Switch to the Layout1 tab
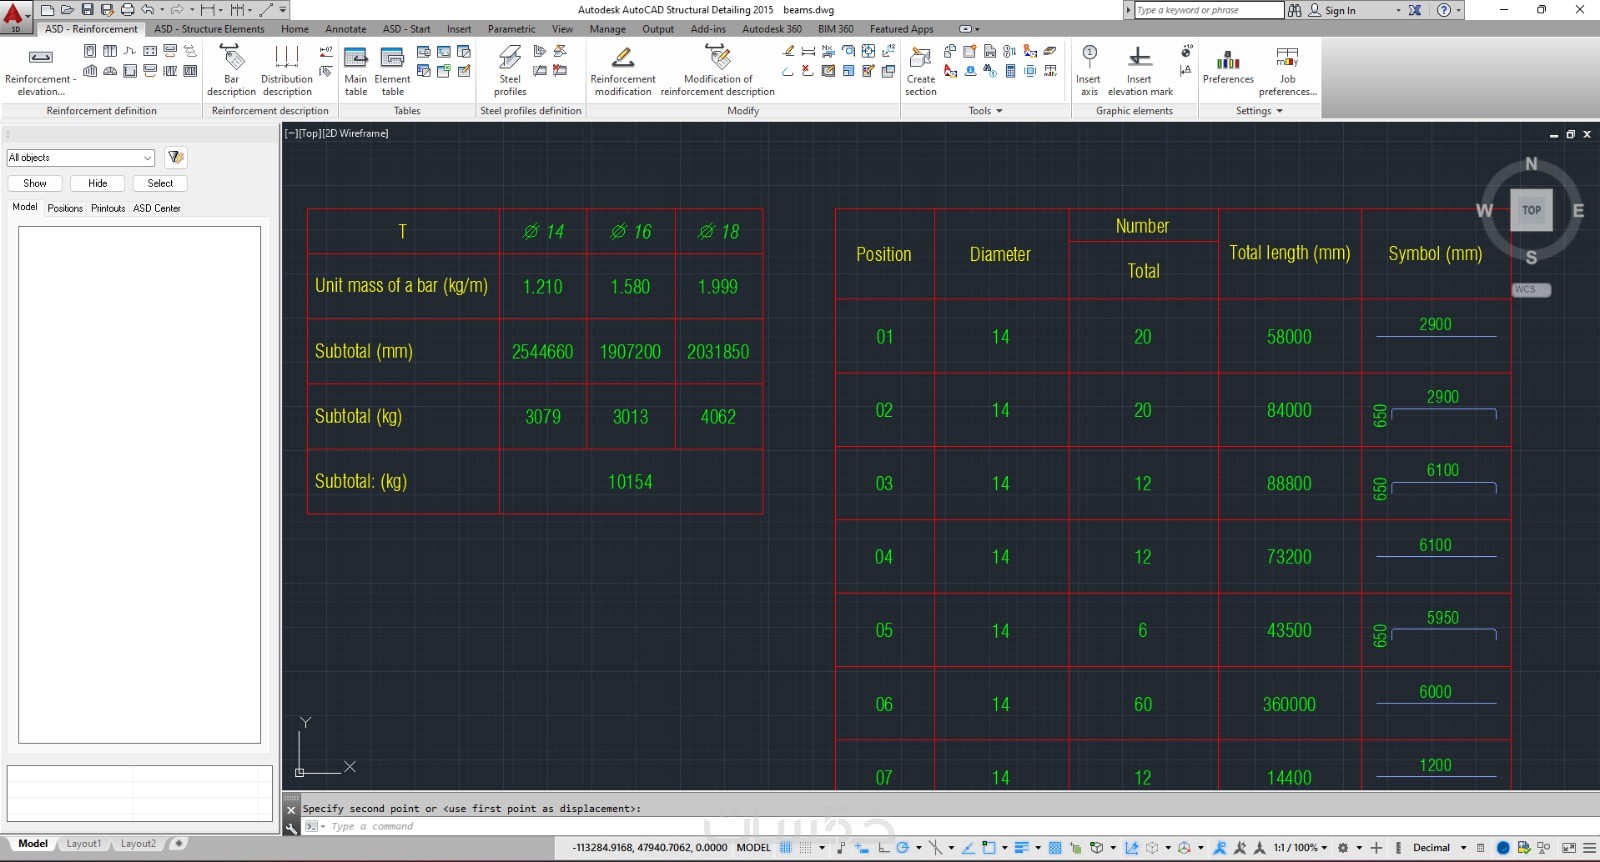The width and height of the screenshot is (1600, 862). click(83, 844)
